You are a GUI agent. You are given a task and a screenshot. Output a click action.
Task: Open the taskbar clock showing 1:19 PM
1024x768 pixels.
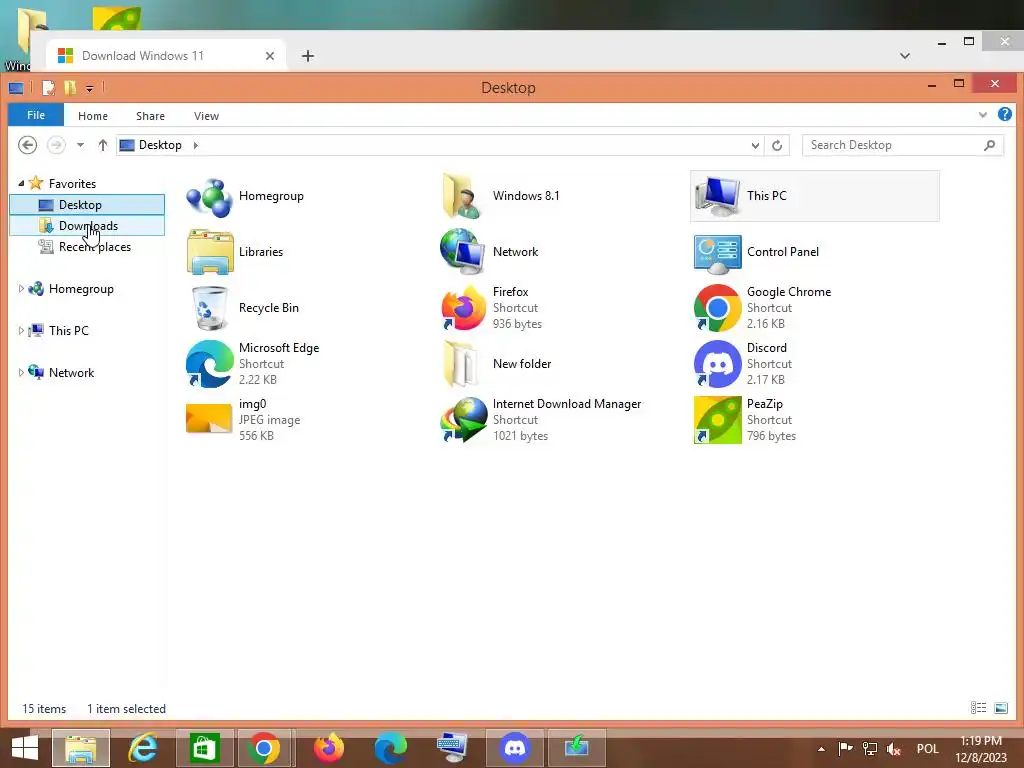[x=981, y=748]
